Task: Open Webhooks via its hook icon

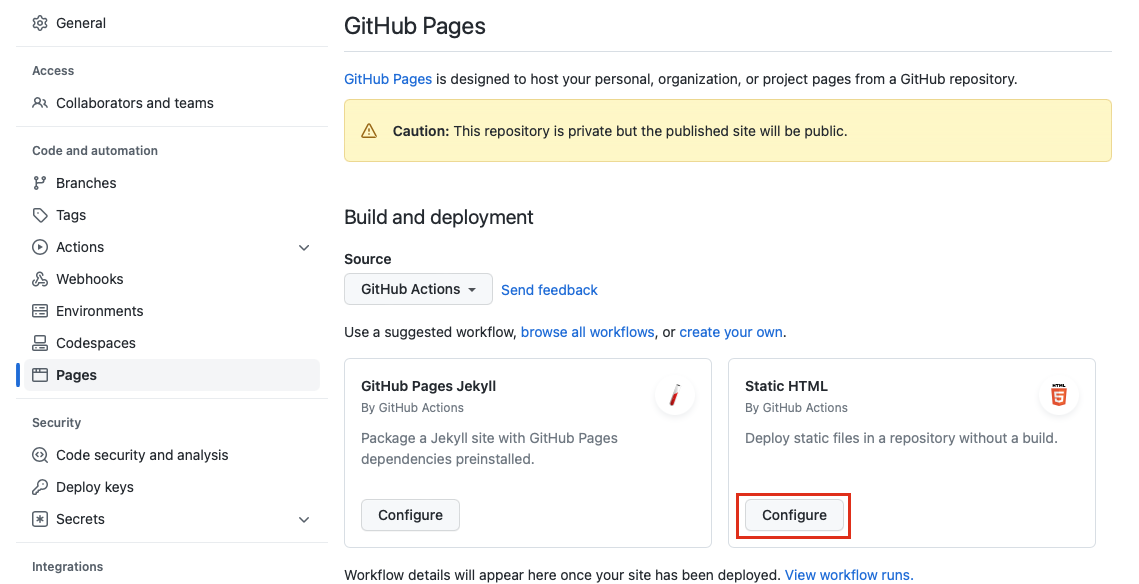Action: pos(40,278)
